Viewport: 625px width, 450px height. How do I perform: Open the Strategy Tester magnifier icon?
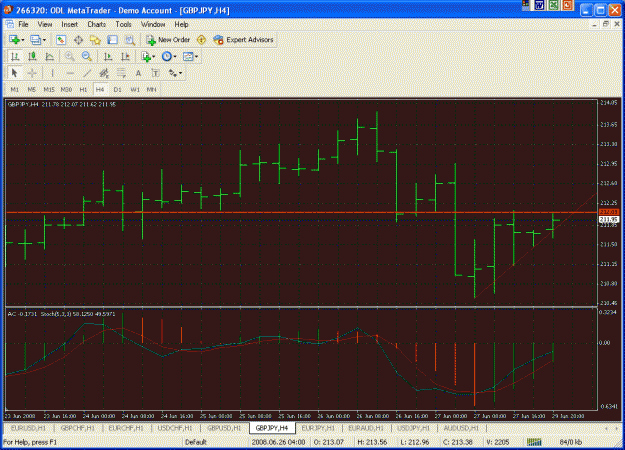tap(130, 40)
